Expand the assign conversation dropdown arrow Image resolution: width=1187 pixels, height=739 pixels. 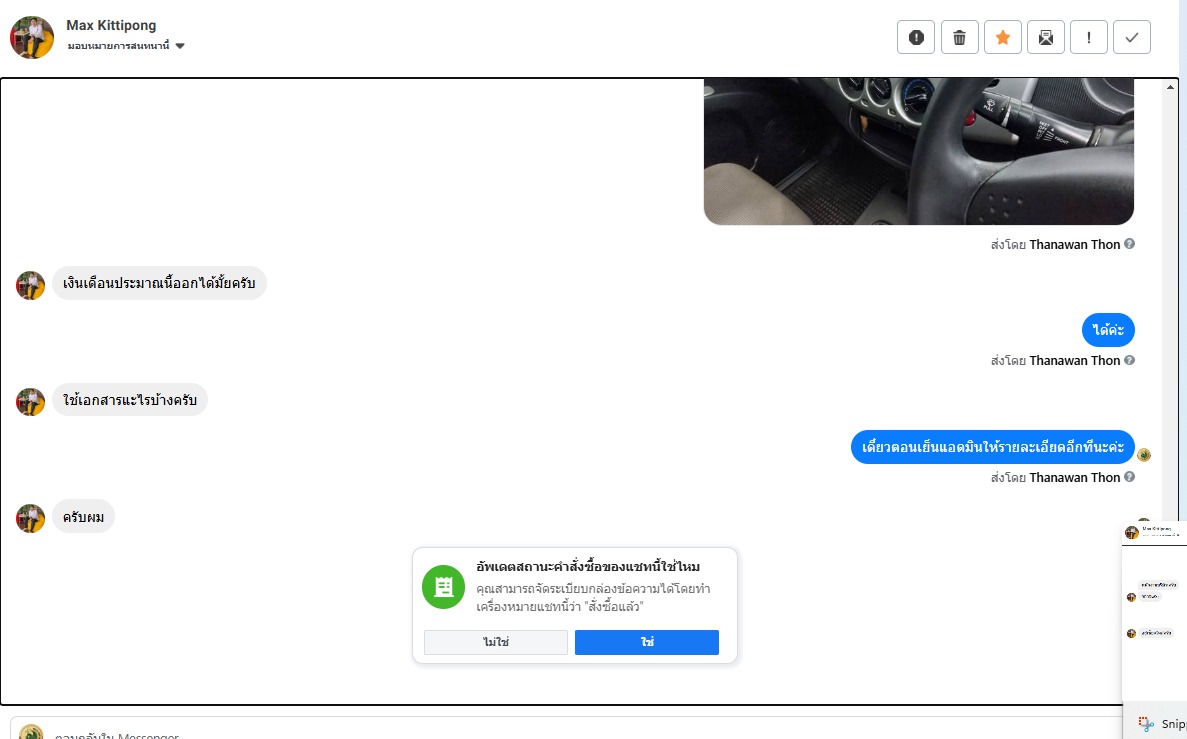point(180,46)
